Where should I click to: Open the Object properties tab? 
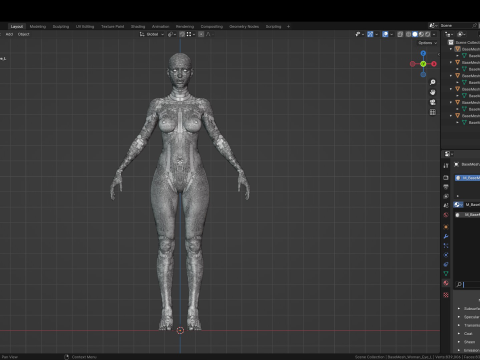point(446,227)
